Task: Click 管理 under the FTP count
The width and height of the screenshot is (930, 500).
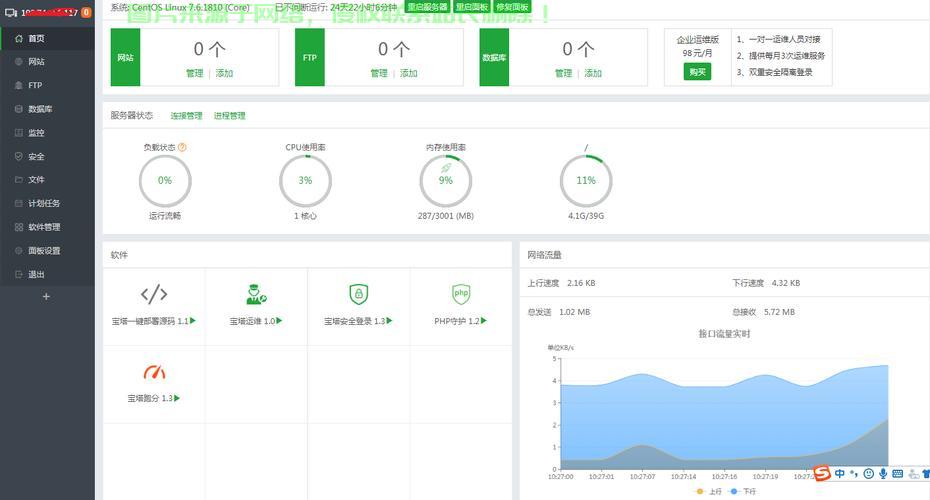Action: (379, 73)
